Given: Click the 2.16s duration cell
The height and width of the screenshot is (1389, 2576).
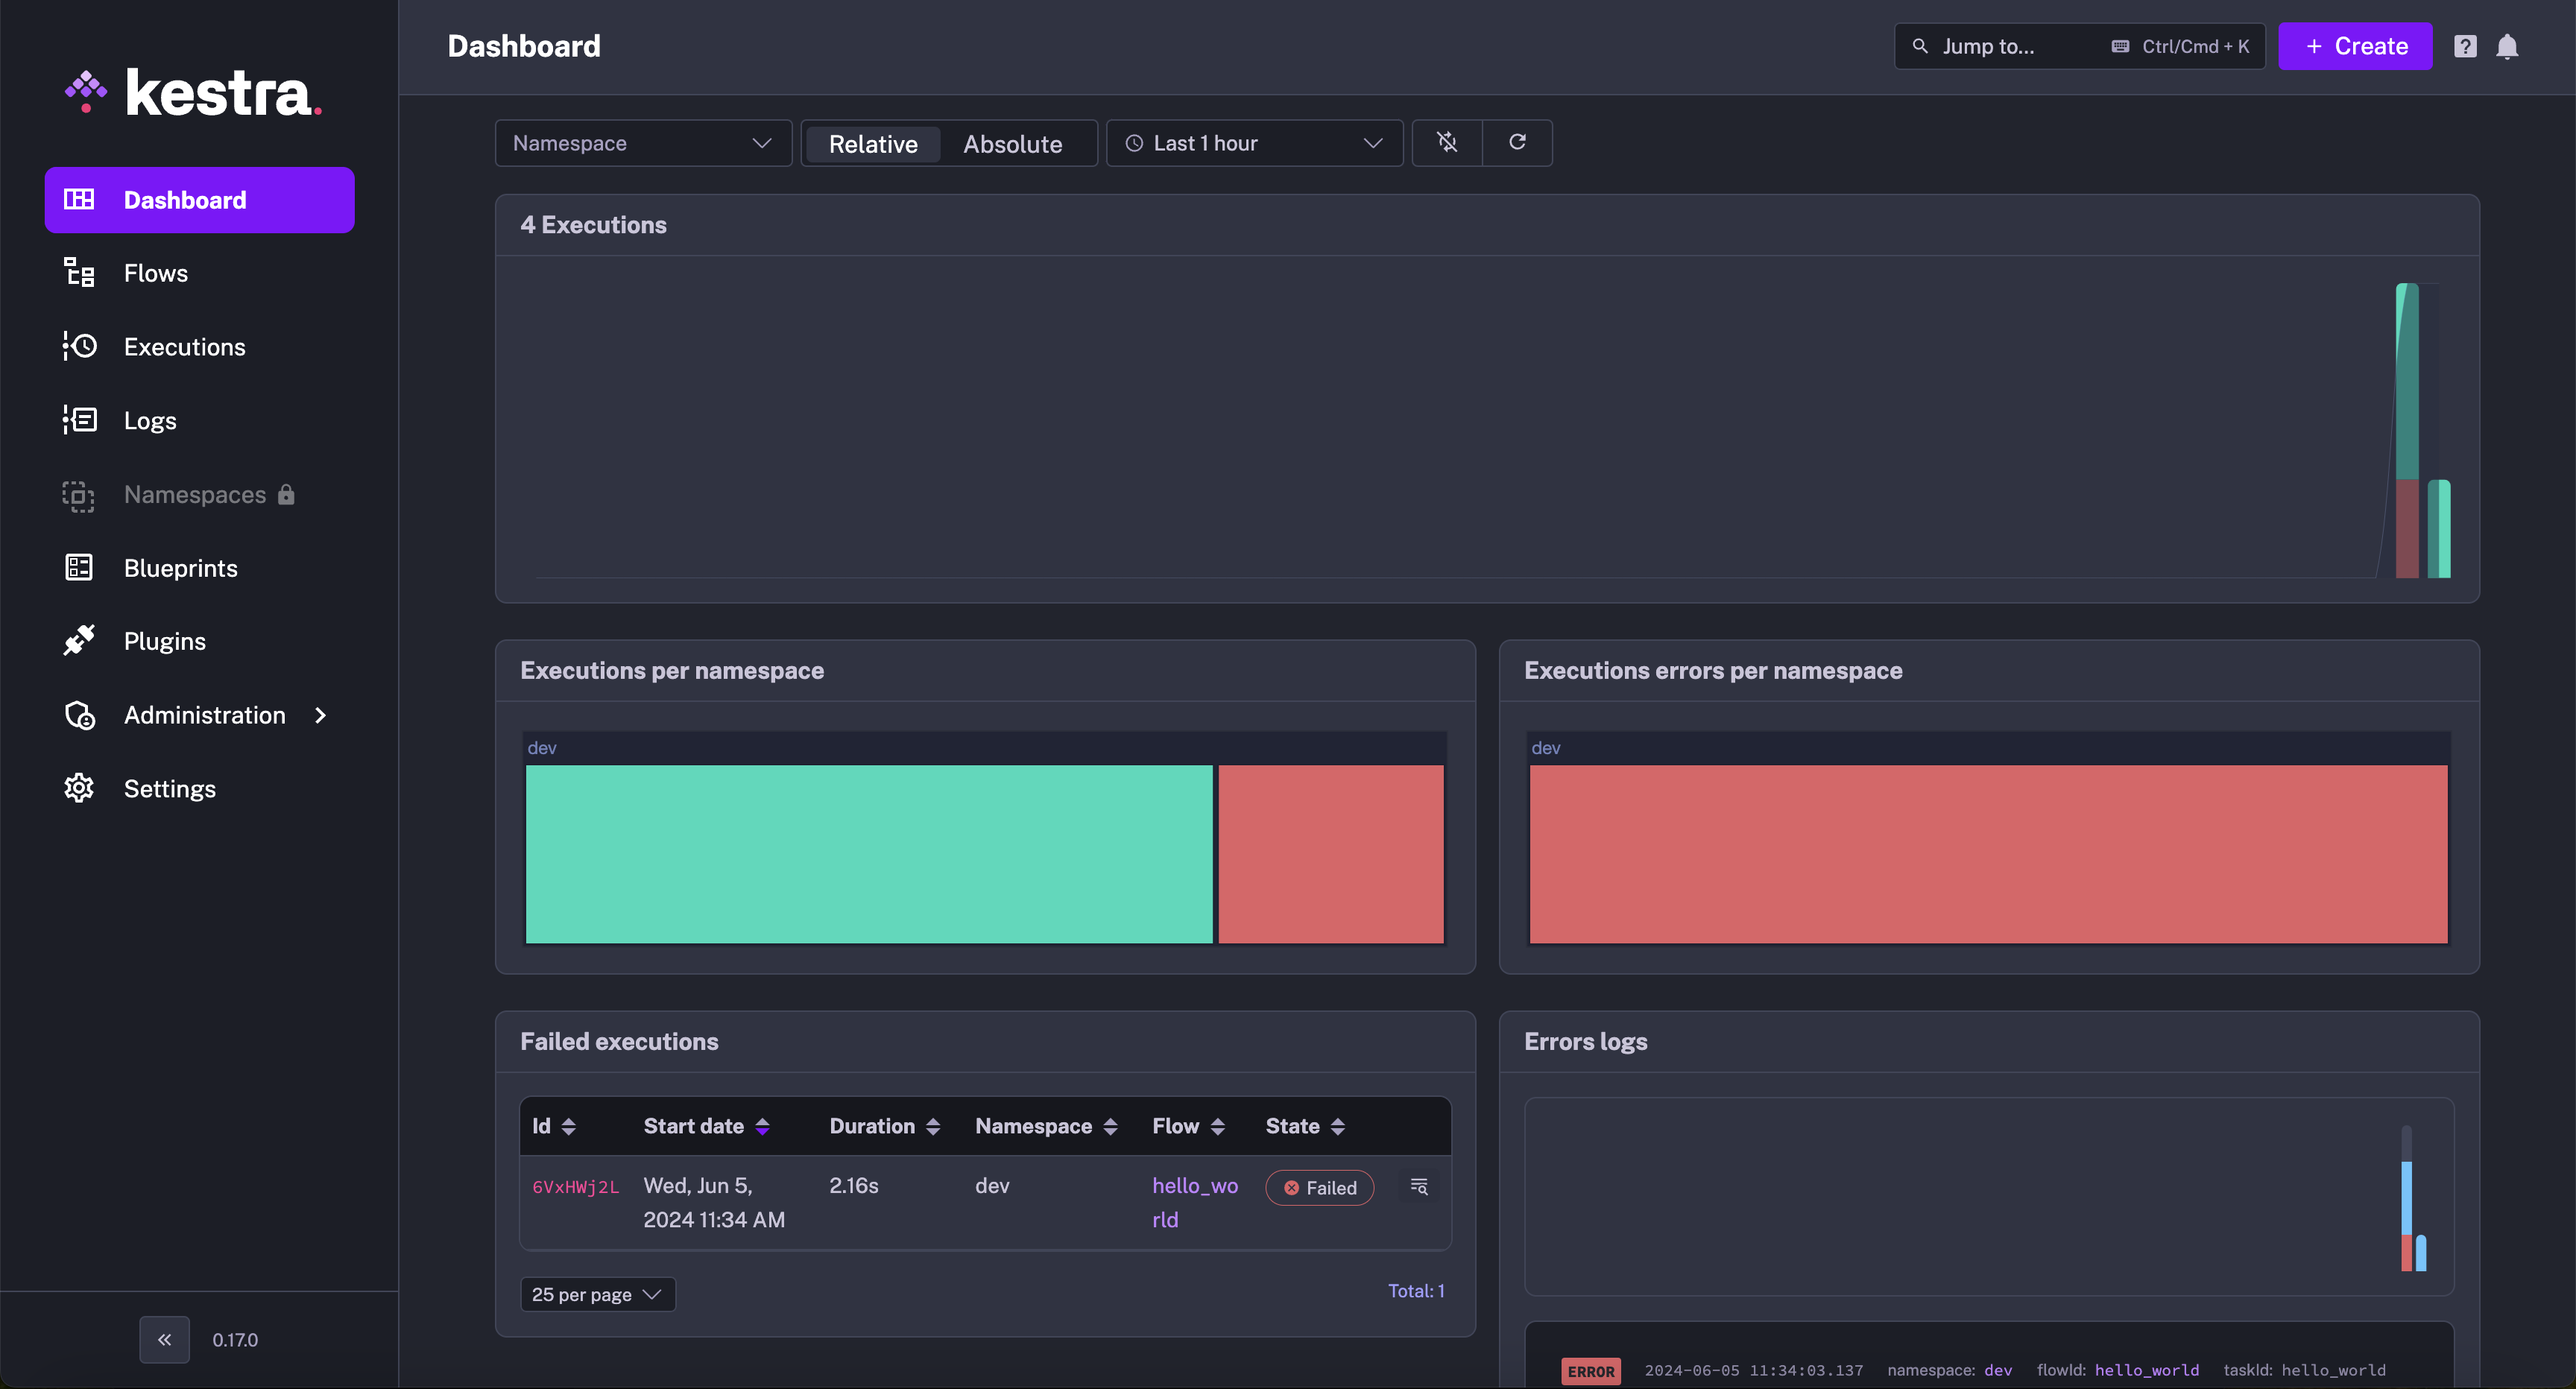Looking at the screenshot, I should [853, 1185].
